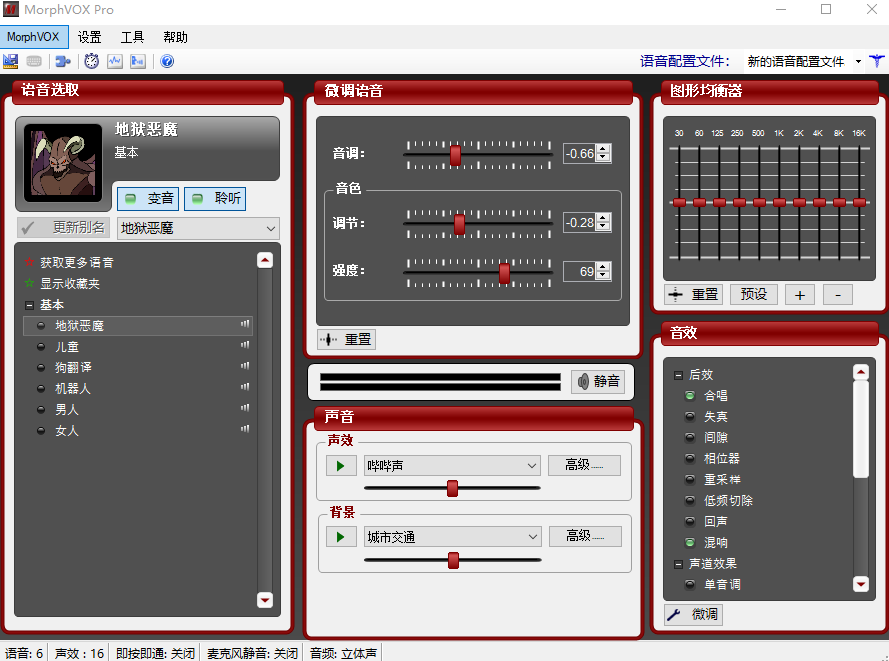
Task: Toggle the 混响 reverb effect
Action: coord(690,543)
